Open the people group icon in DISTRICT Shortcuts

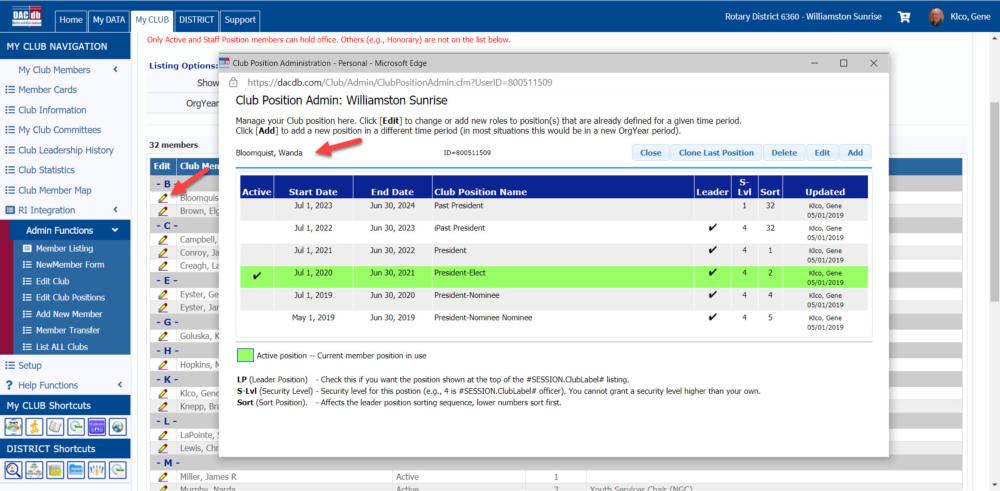point(97,470)
